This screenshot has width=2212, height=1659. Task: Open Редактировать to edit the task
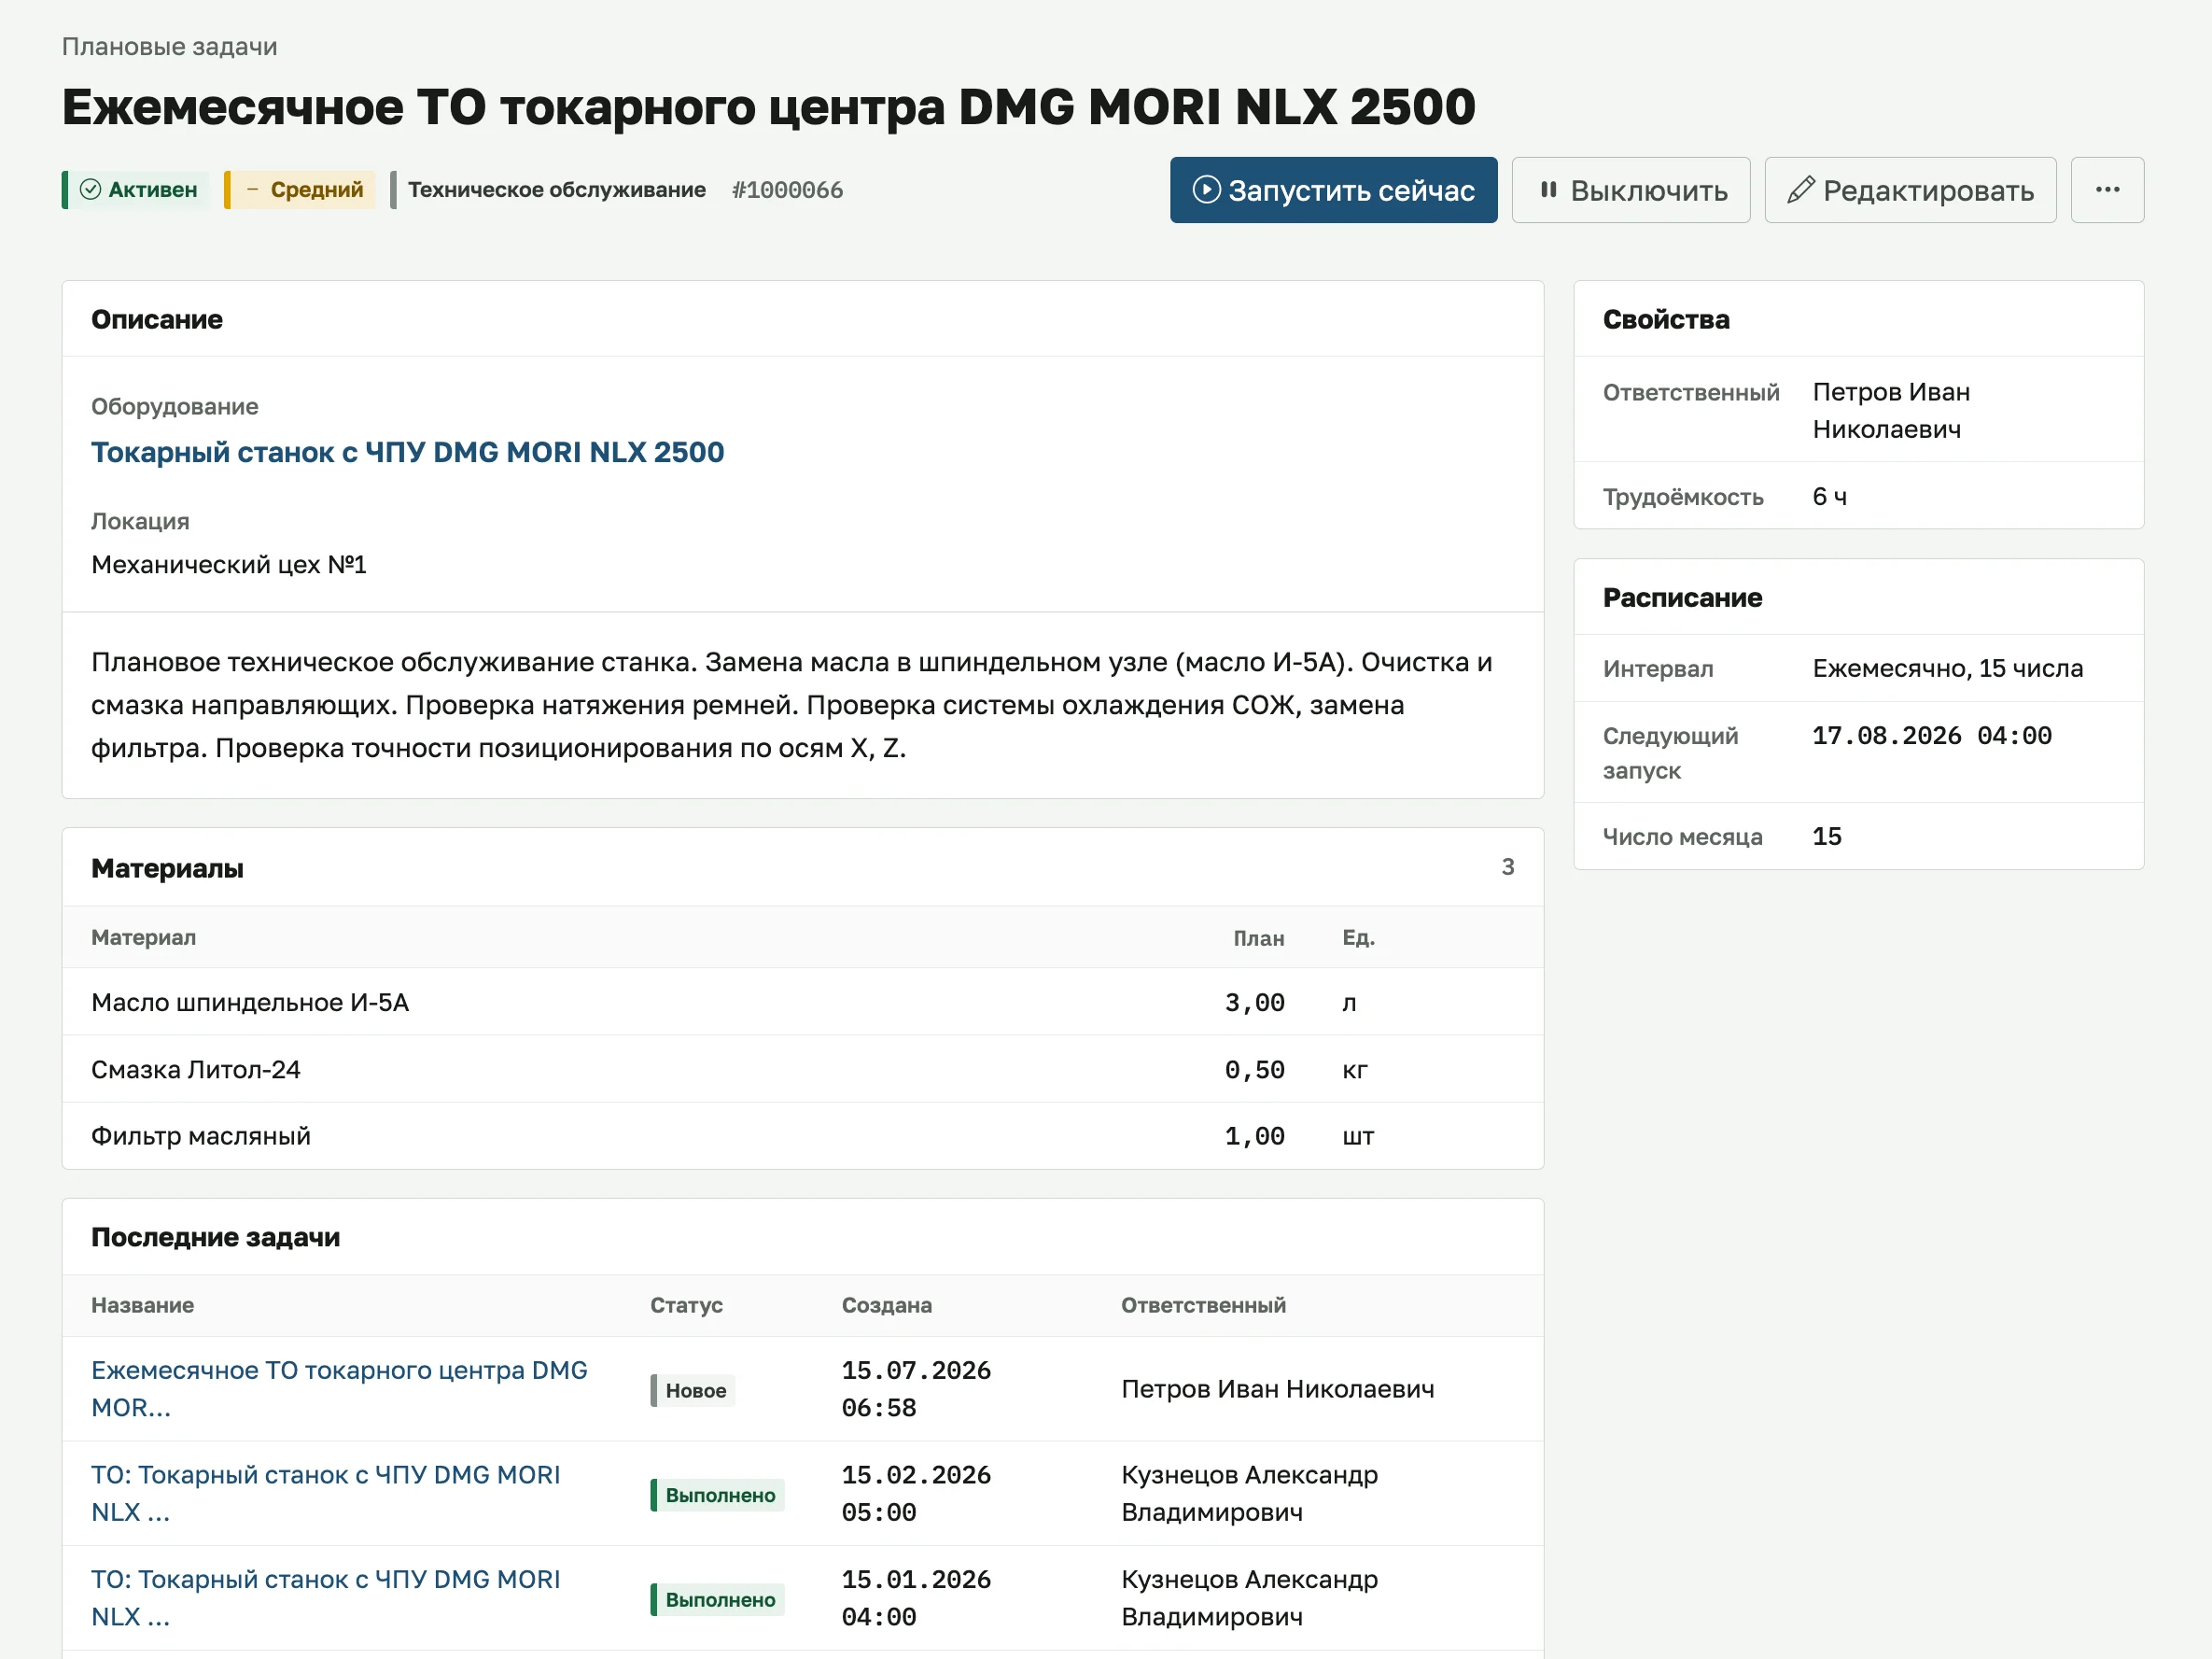pos(1910,190)
